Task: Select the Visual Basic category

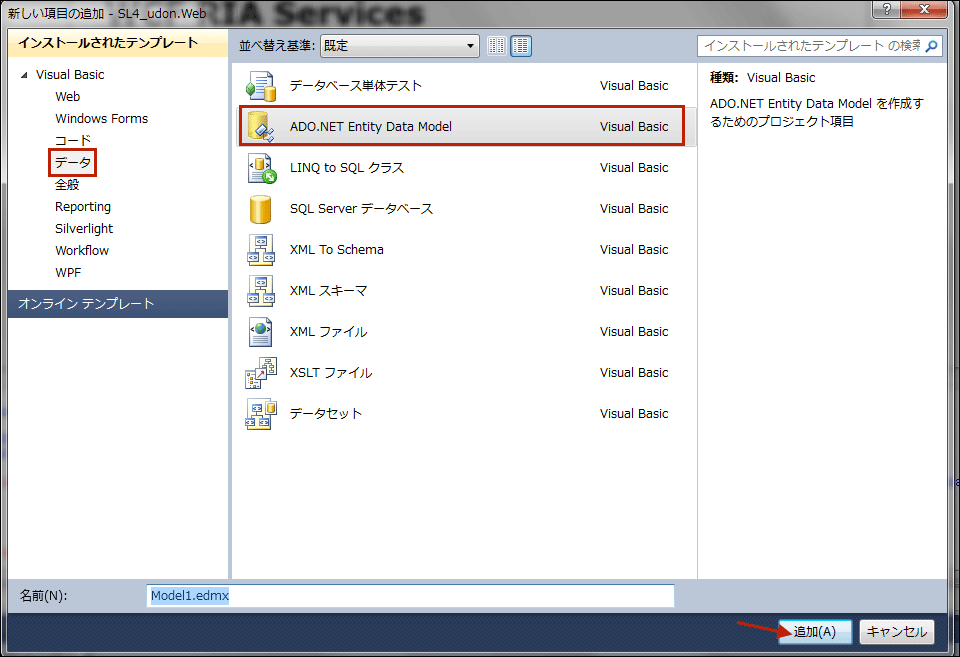Action: [70, 75]
